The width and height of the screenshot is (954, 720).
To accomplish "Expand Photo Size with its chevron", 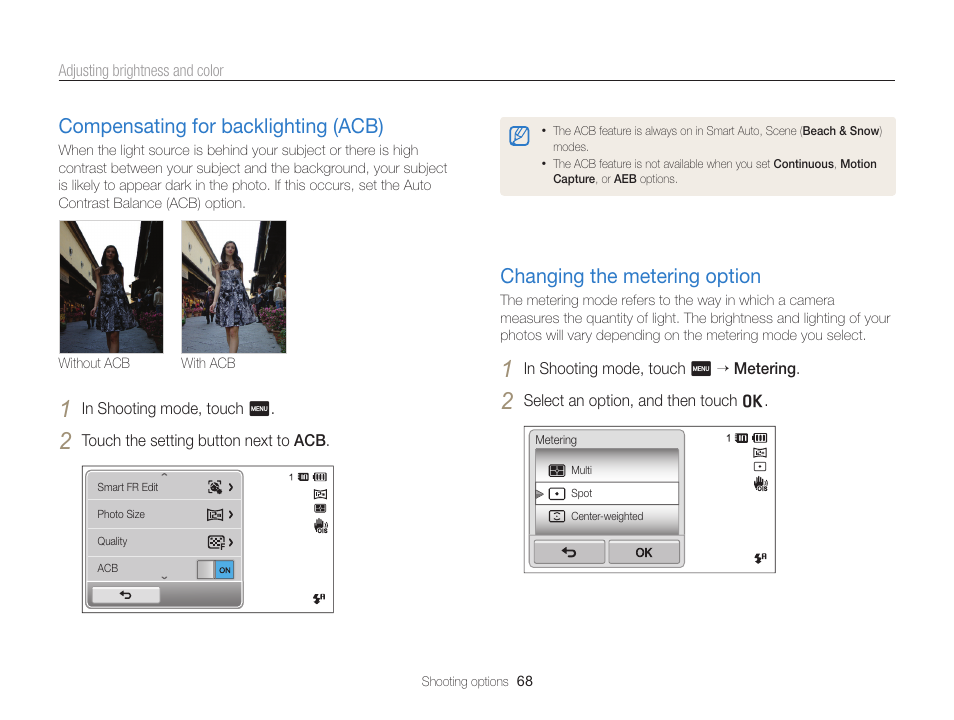I will coord(231,515).
